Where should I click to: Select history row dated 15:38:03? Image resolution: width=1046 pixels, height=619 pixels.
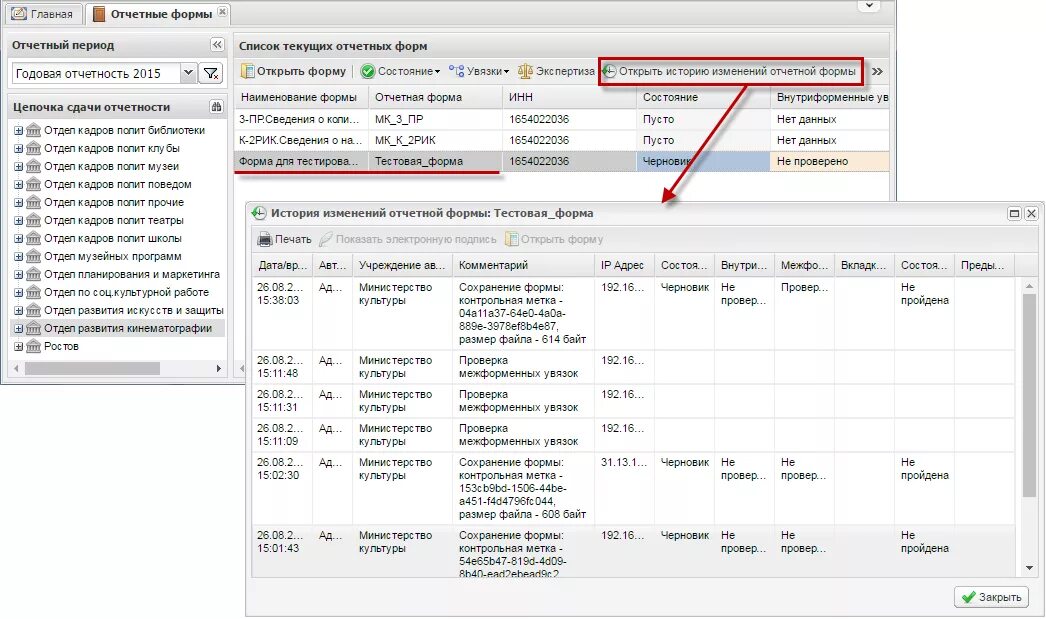[634, 313]
